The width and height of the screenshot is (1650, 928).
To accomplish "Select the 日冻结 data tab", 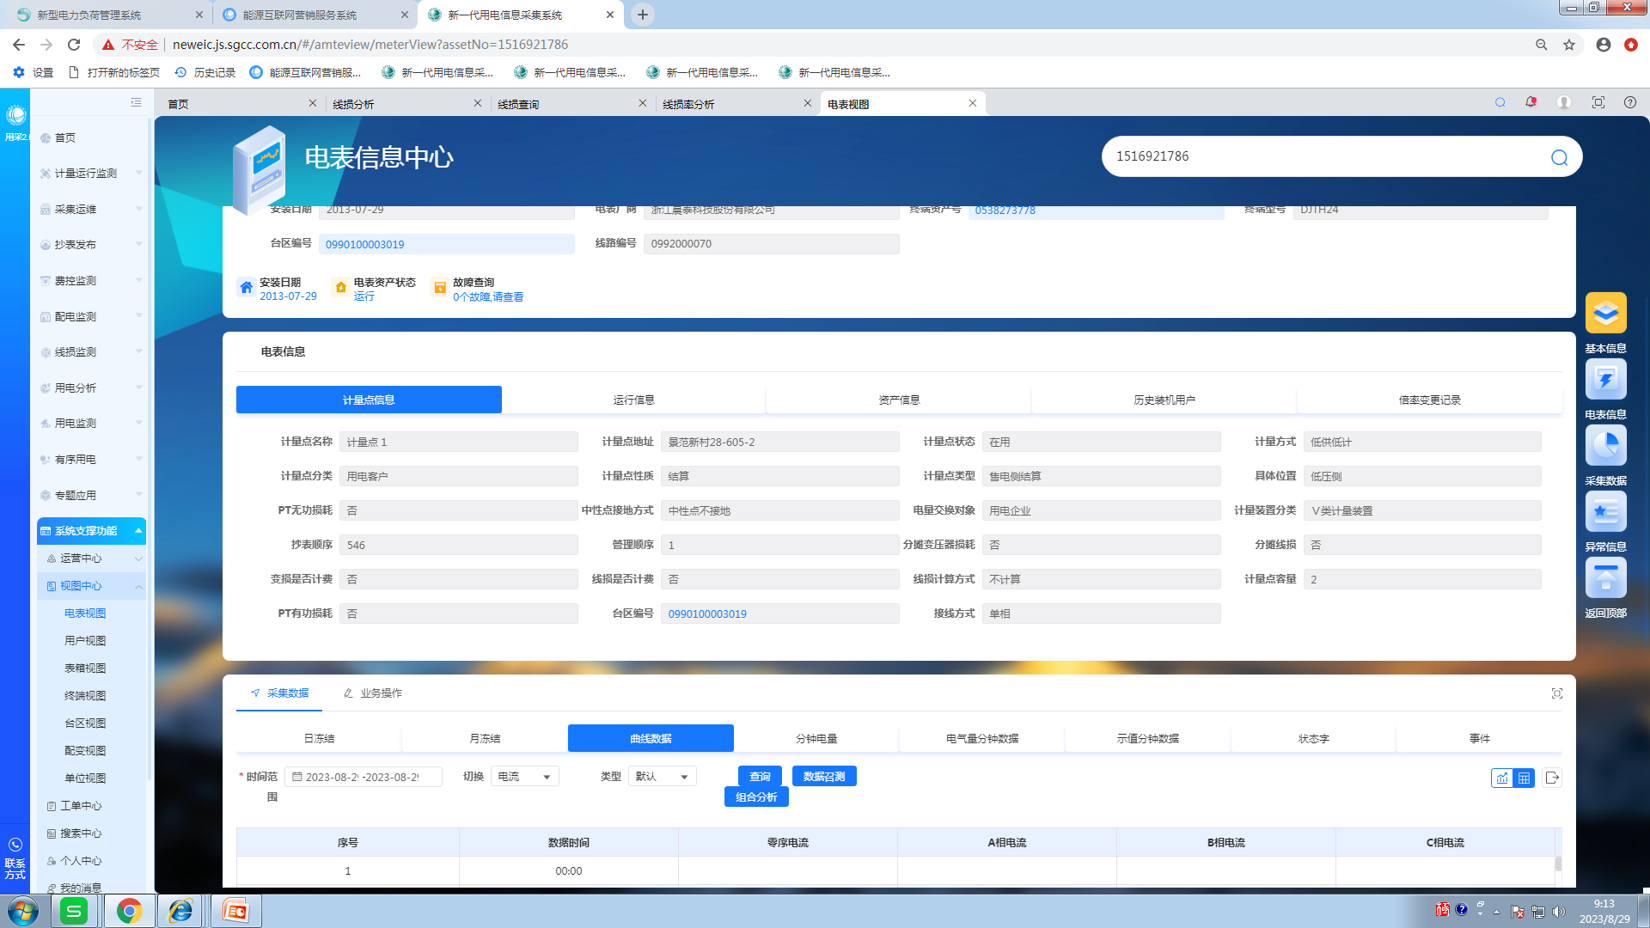I will (319, 739).
